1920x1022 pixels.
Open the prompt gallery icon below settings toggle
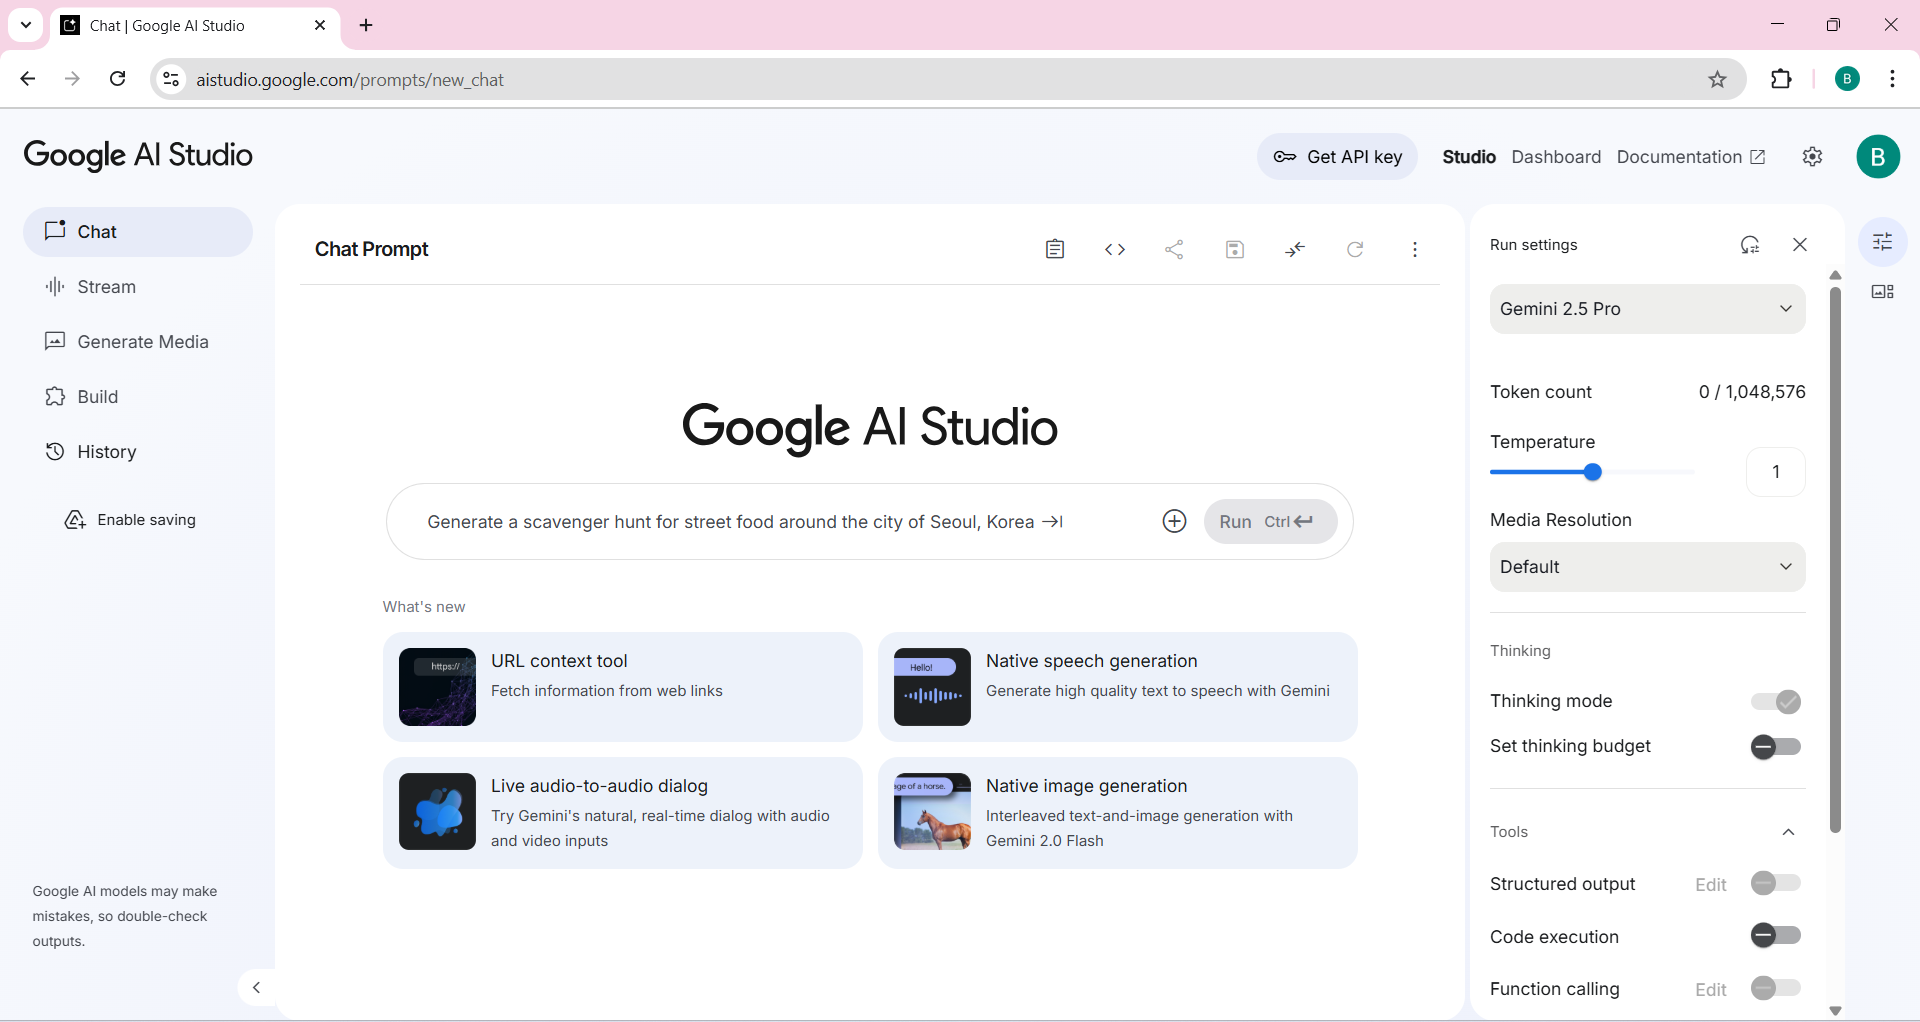(1883, 292)
